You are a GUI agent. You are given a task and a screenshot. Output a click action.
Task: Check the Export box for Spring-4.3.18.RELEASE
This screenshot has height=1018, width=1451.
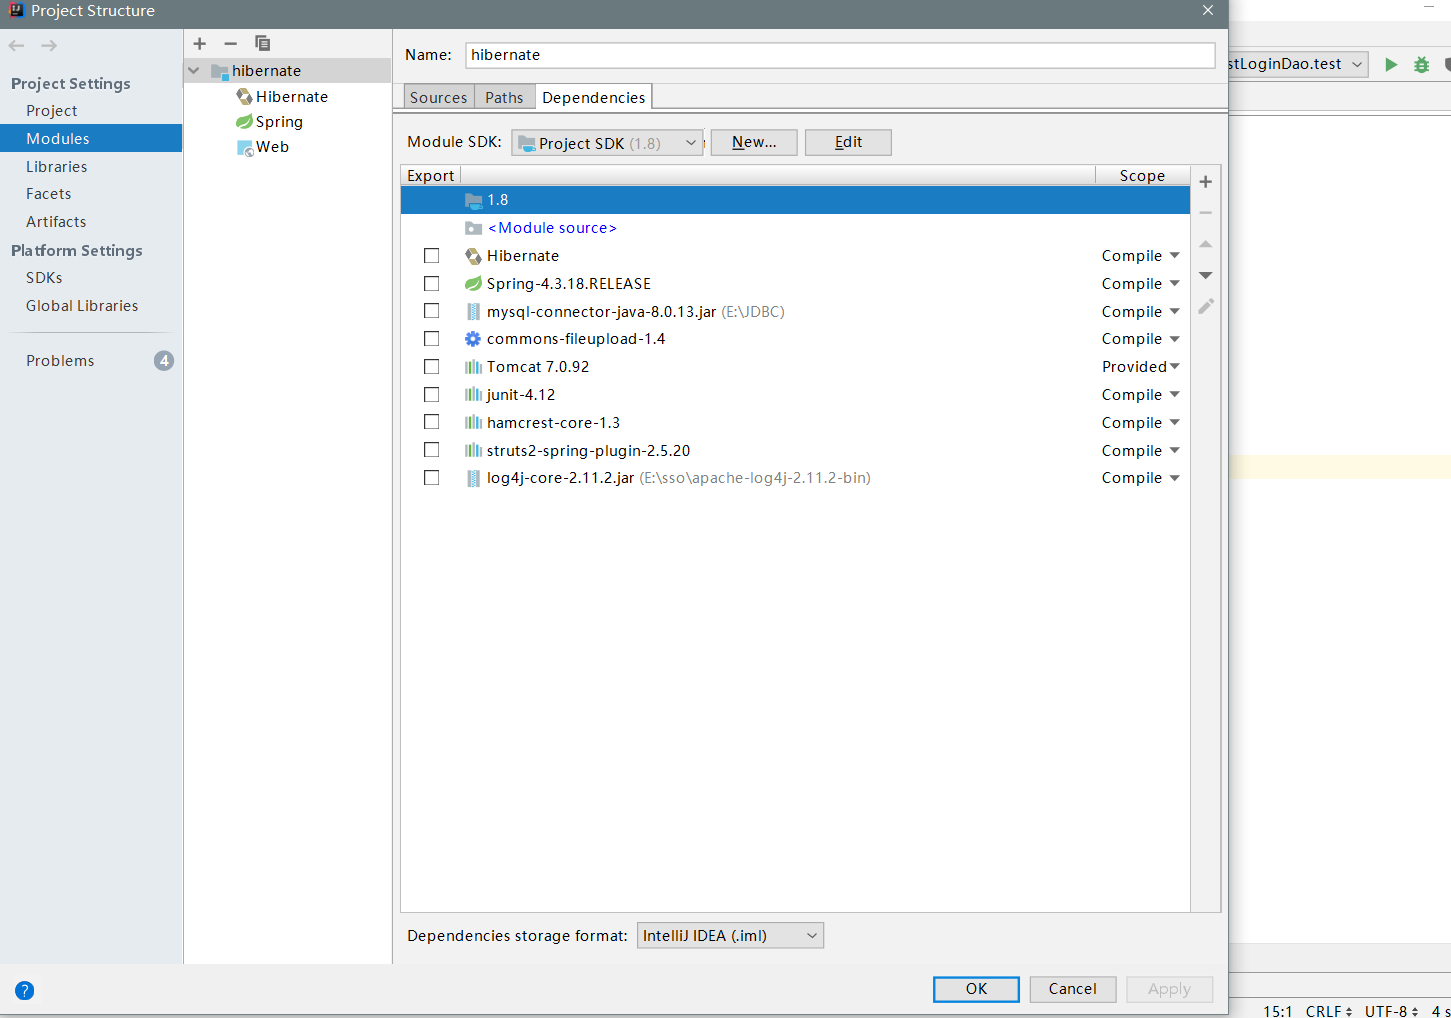tap(431, 283)
